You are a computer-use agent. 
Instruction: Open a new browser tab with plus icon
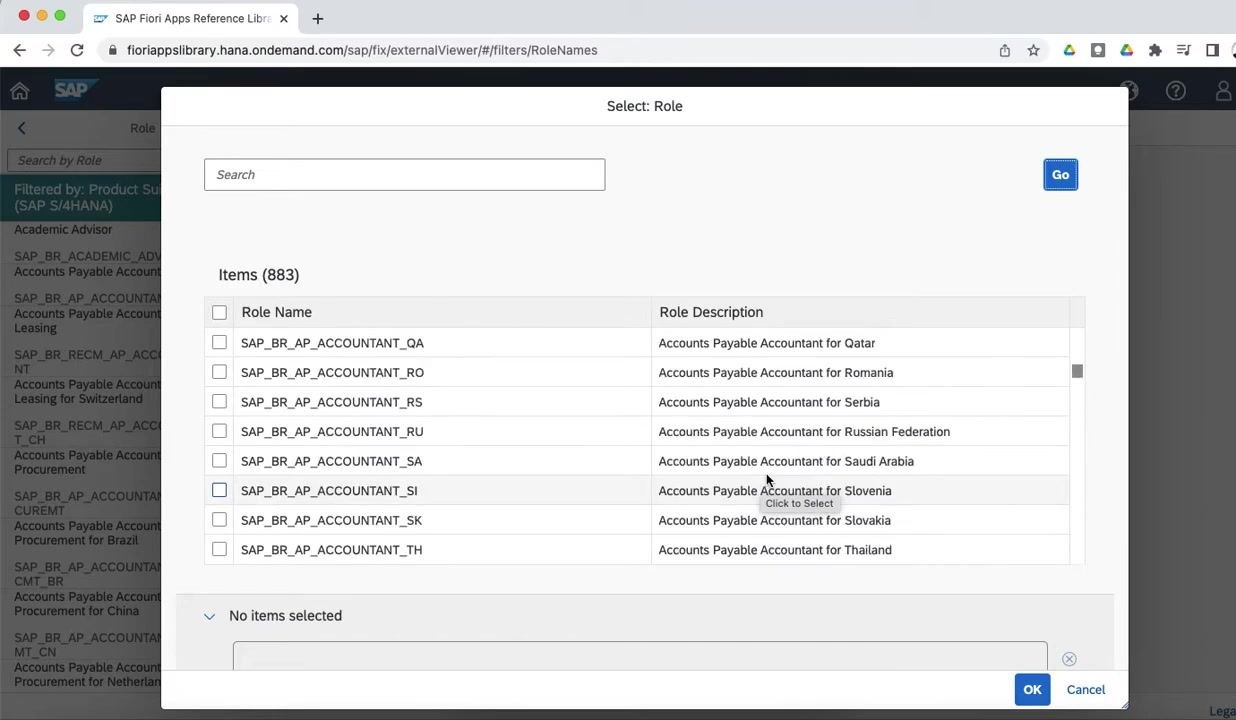click(317, 18)
